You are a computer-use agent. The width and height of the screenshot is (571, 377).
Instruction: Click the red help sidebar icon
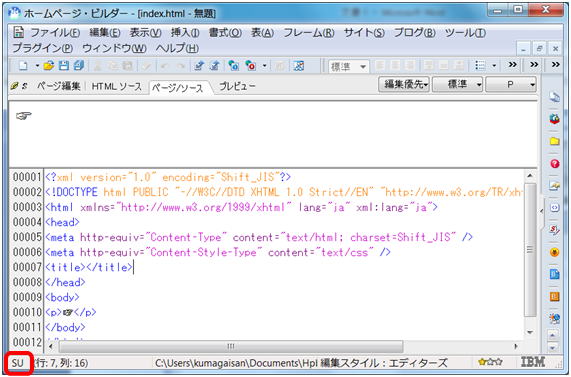pos(554,164)
